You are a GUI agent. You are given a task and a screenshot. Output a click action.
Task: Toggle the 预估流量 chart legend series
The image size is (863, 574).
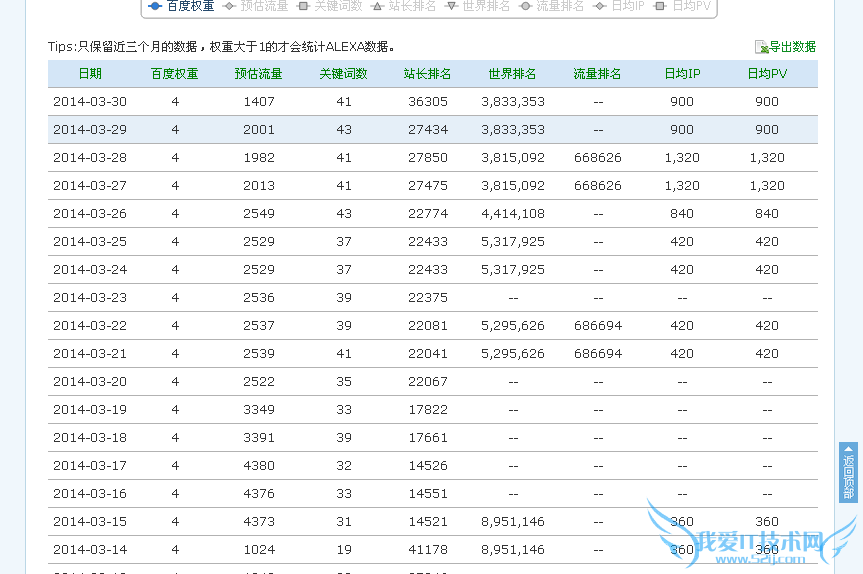255,6
